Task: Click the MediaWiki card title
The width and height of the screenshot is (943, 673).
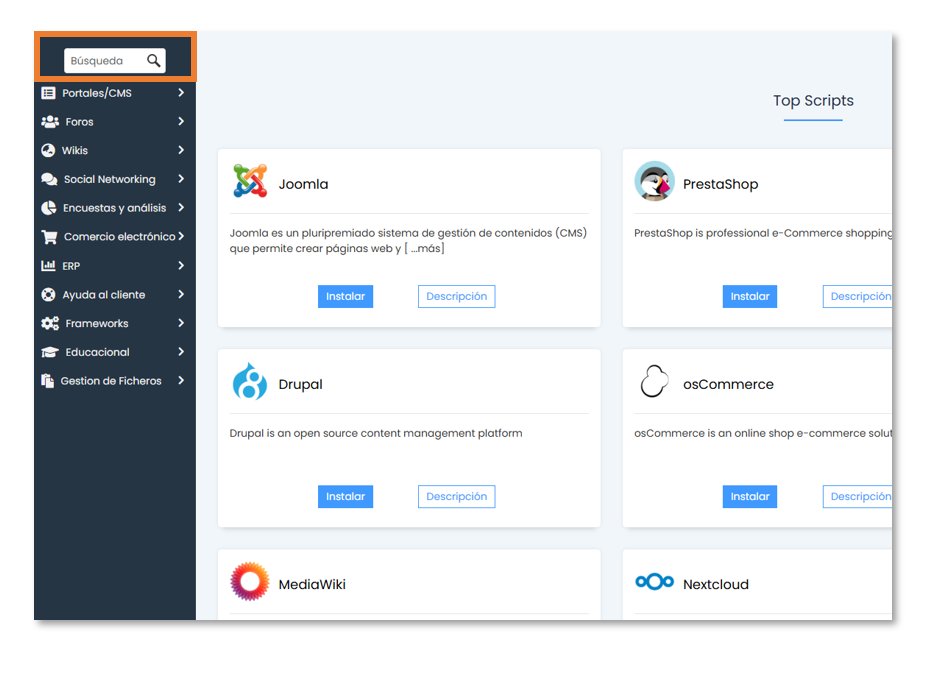Action: [312, 585]
